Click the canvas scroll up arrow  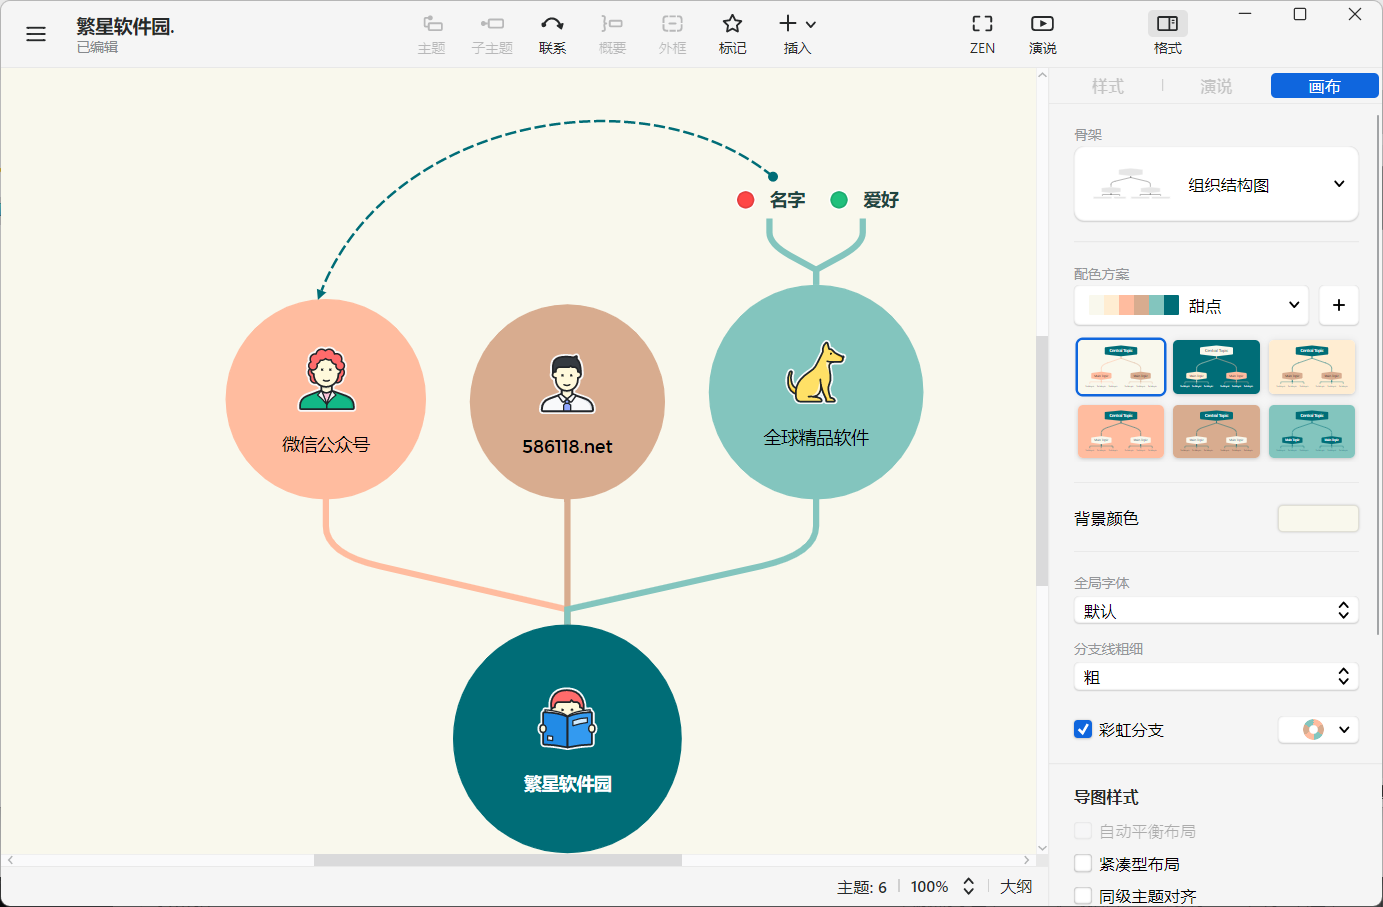click(1042, 76)
